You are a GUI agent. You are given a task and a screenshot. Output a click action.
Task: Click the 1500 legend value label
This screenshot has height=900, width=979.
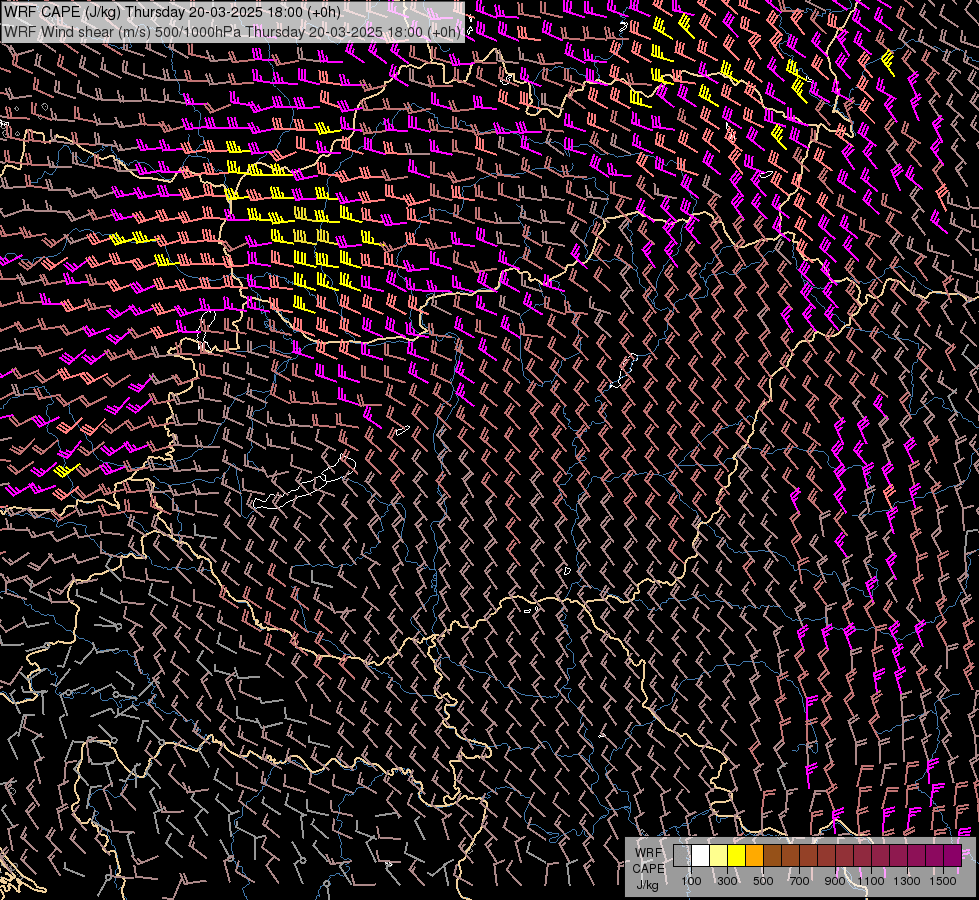click(x=943, y=881)
